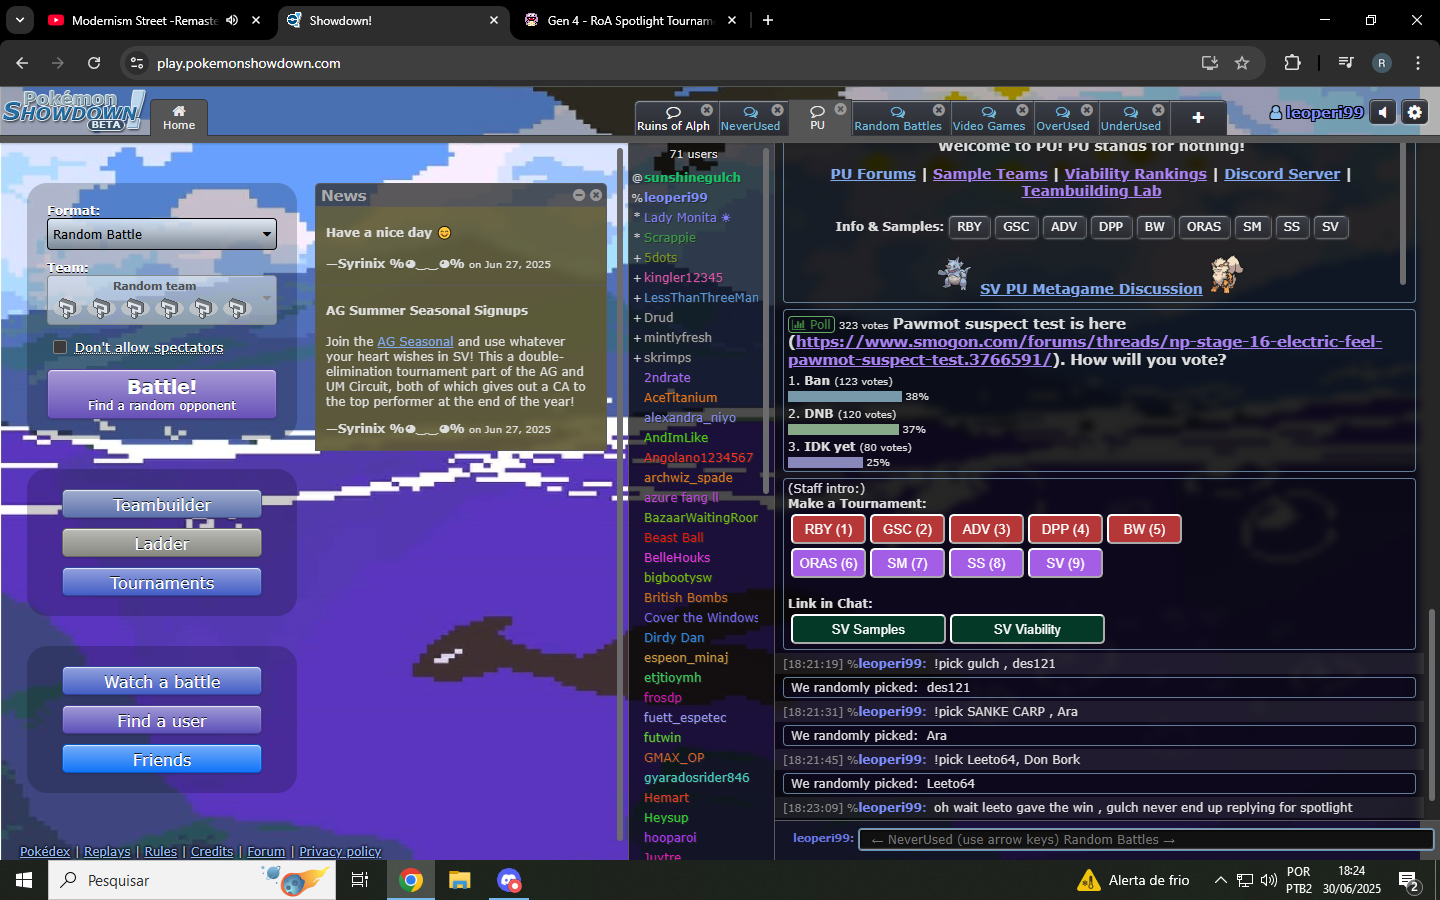The width and height of the screenshot is (1440, 900).
Task: Open the sound volume settings speaker icon
Action: coord(1383,112)
